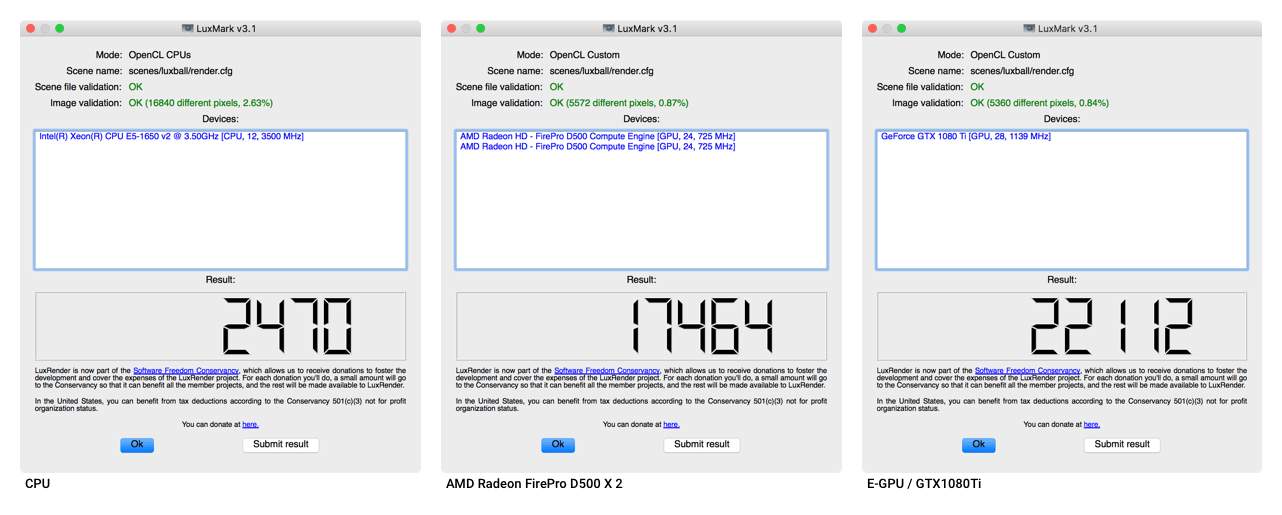Minimize the FirePro D500 result window
Screen dimensions: 1282x515
tap(467, 29)
